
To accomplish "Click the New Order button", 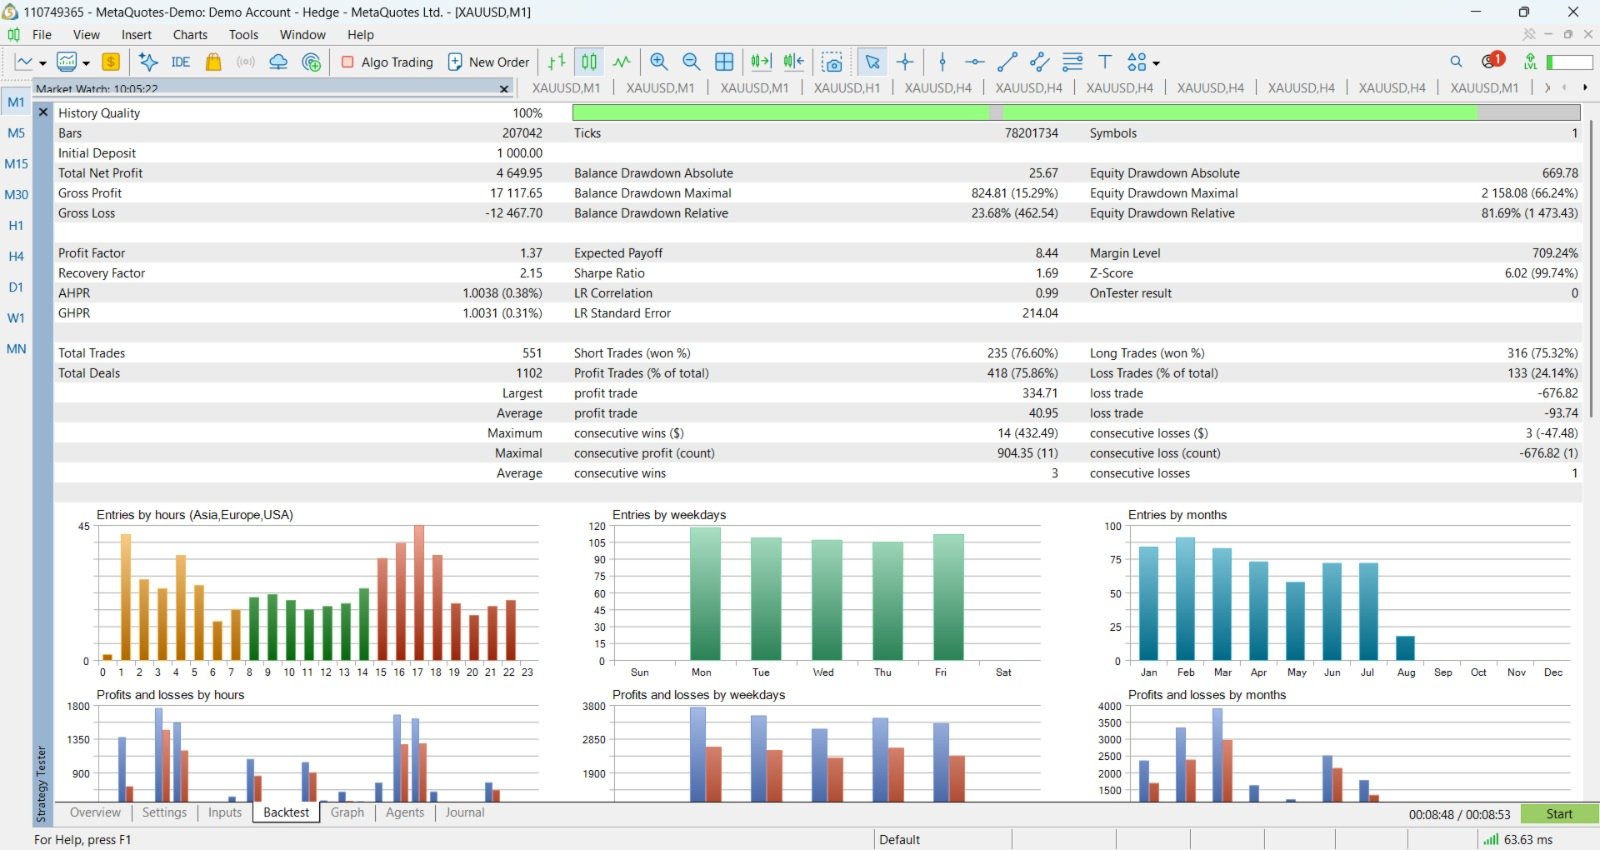I will [488, 62].
